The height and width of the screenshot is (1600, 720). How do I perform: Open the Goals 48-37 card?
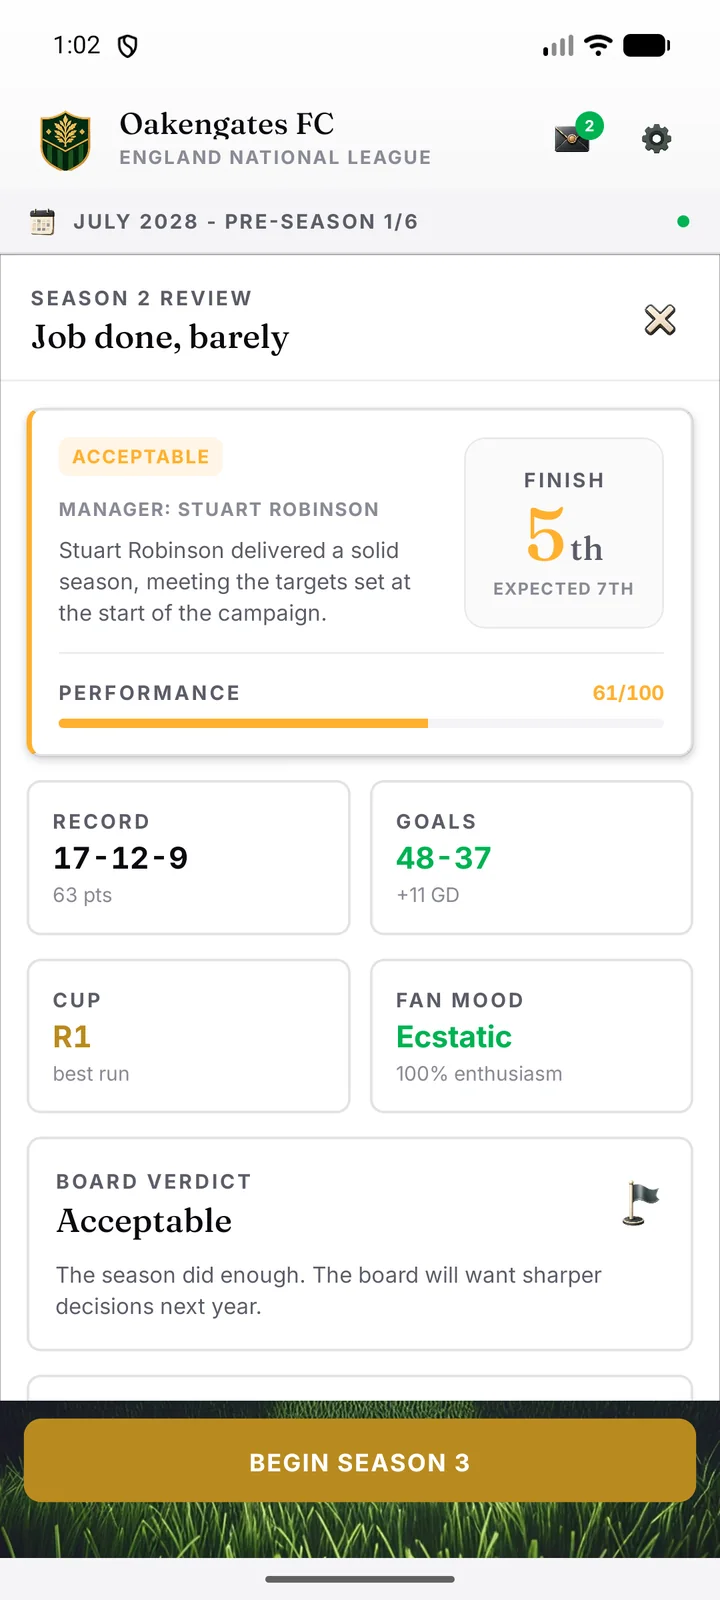click(532, 858)
